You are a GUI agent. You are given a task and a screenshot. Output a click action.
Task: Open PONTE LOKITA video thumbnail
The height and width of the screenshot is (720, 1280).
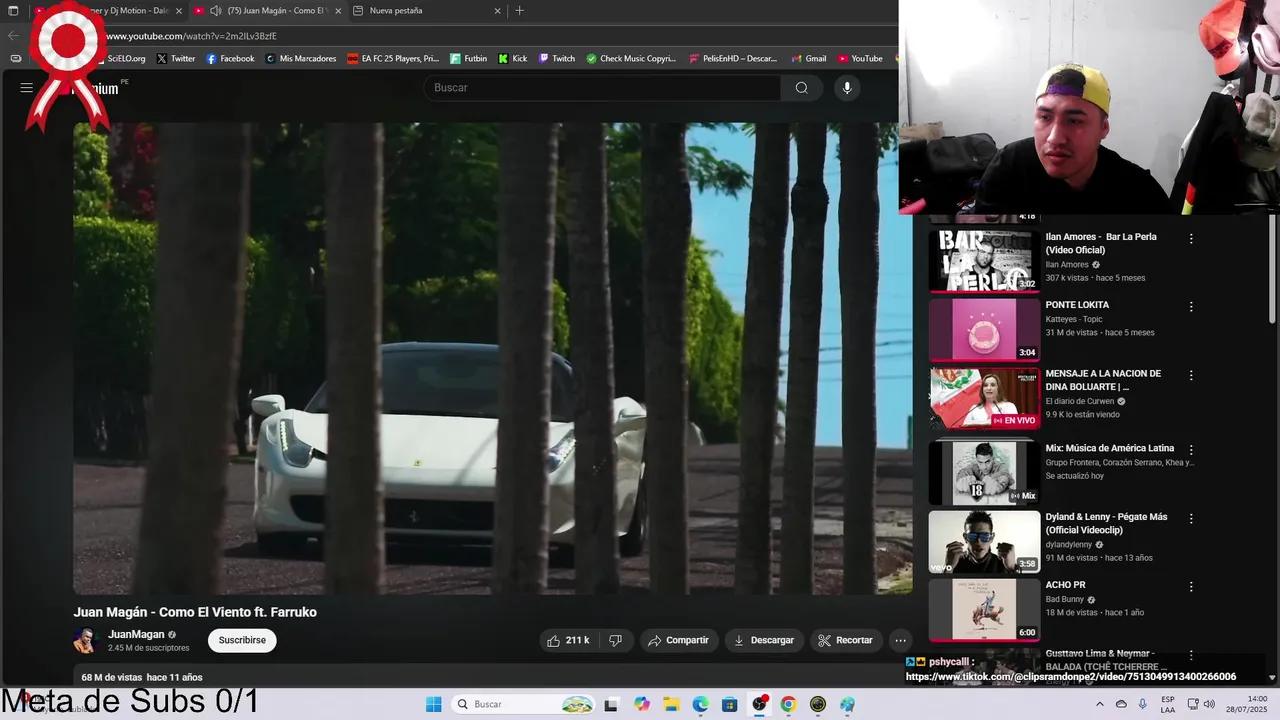pyautogui.click(x=984, y=329)
